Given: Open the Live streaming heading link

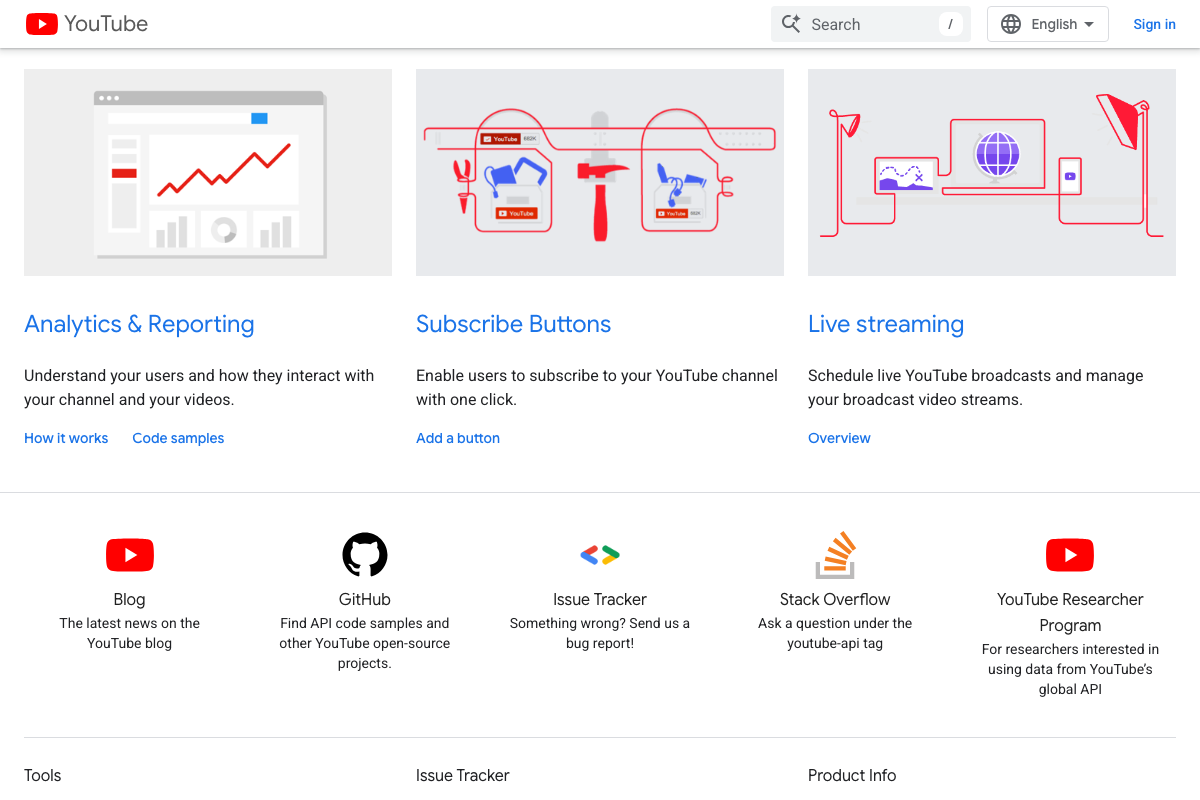Looking at the screenshot, I should 886,324.
